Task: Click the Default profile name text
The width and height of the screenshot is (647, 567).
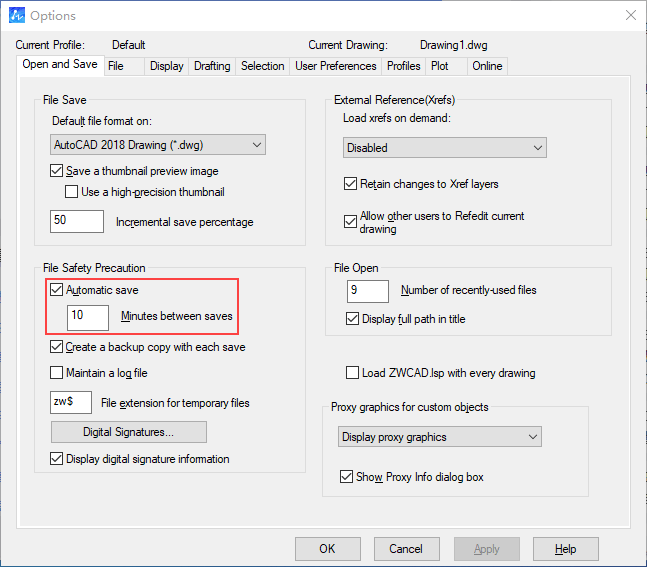Action: coord(129,45)
